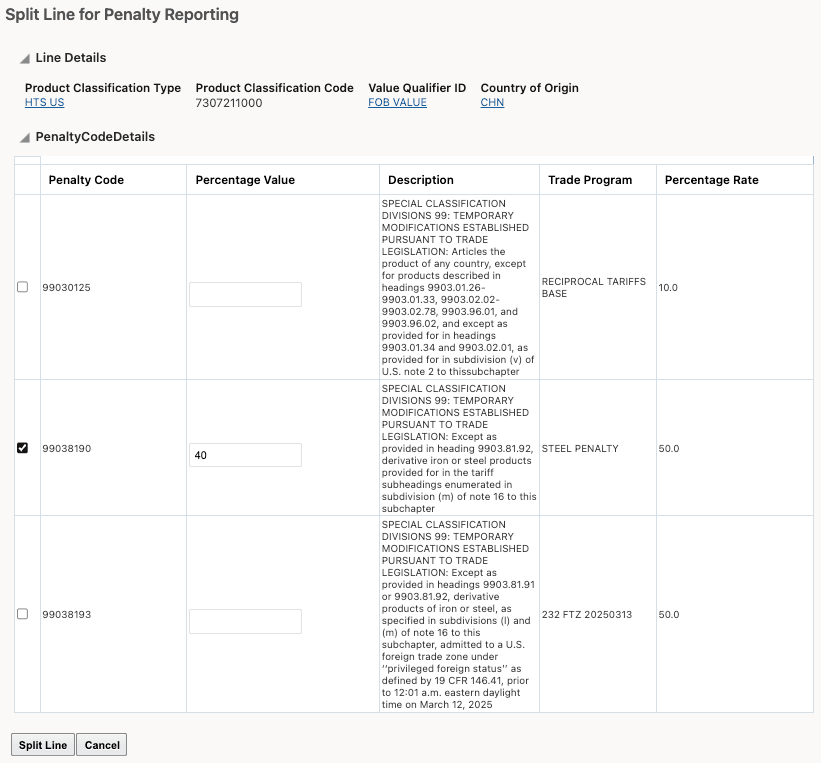Enable the checkbox for penalty code 99038193
This screenshot has width=821, height=763.
click(x=23, y=614)
